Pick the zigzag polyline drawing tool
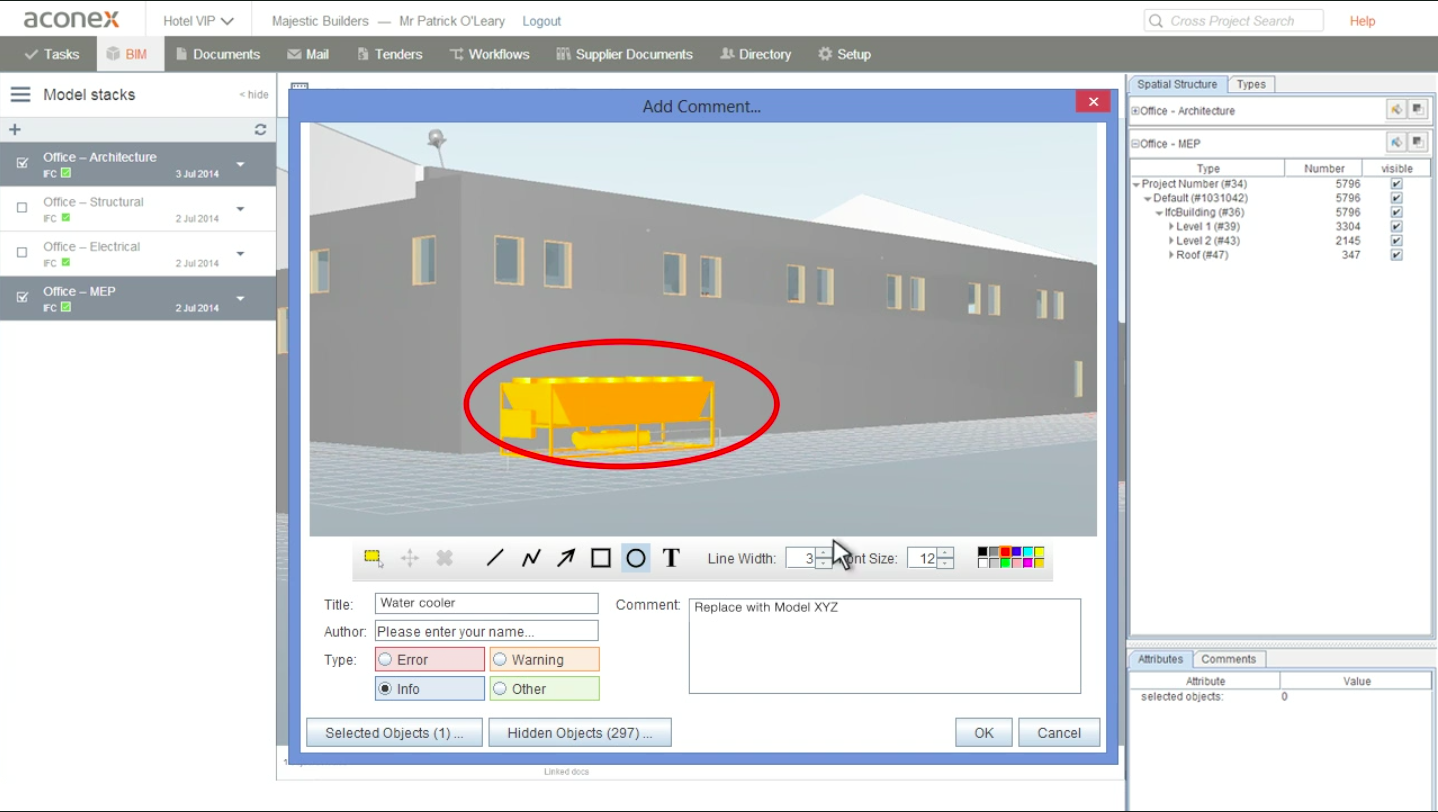Image resolution: width=1438 pixels, height=812 pixels. (531, 558)
